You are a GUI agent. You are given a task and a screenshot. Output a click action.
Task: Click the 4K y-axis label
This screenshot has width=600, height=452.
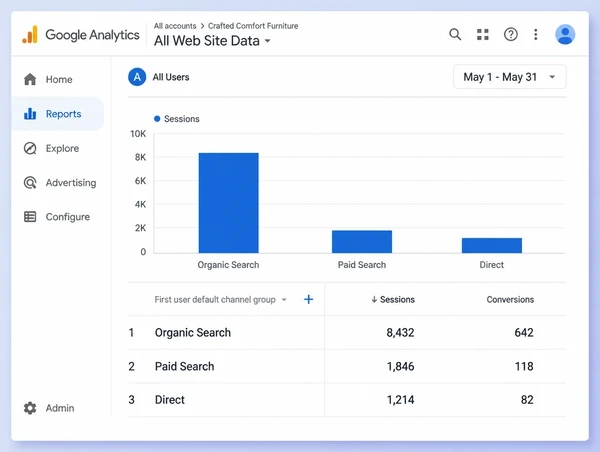point(140,204)
